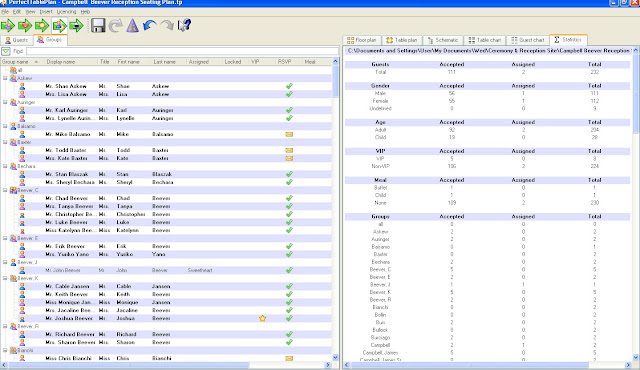Viewport: 640px width, 370px height.
Task: Click the green triangle filter icon beside Find
Action: tap(6, 51)
